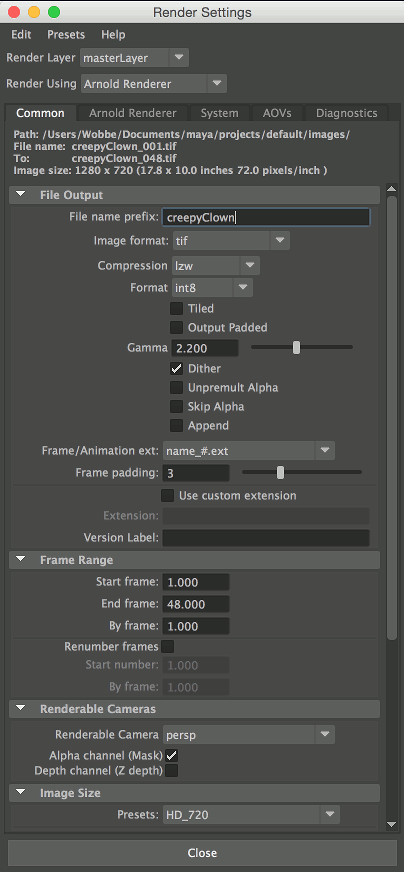Click the Close button
This screenshot has height=872, width=404.
click(x=202, y=853)
